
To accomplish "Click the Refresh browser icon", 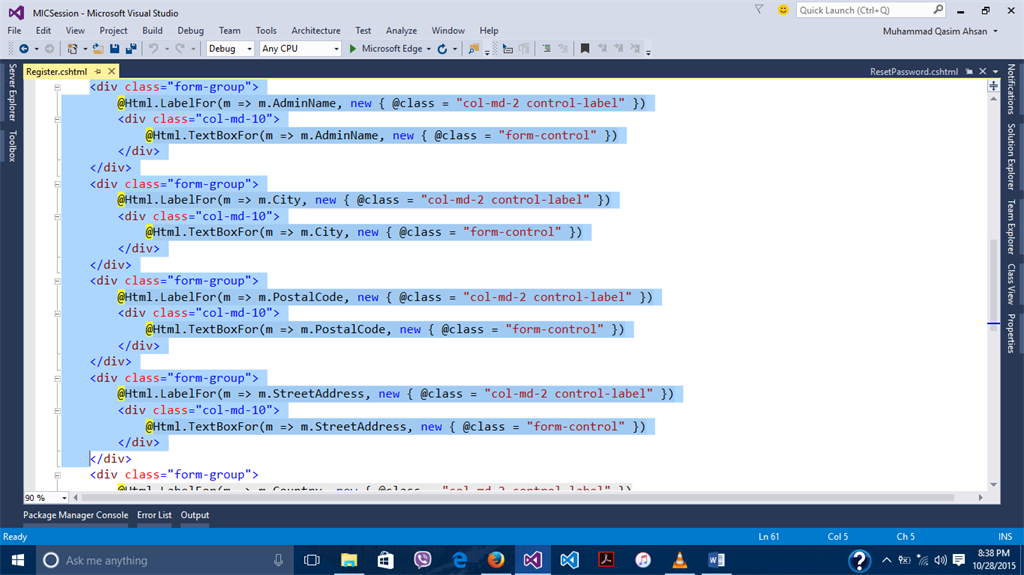I will click(x=441, y=48).
